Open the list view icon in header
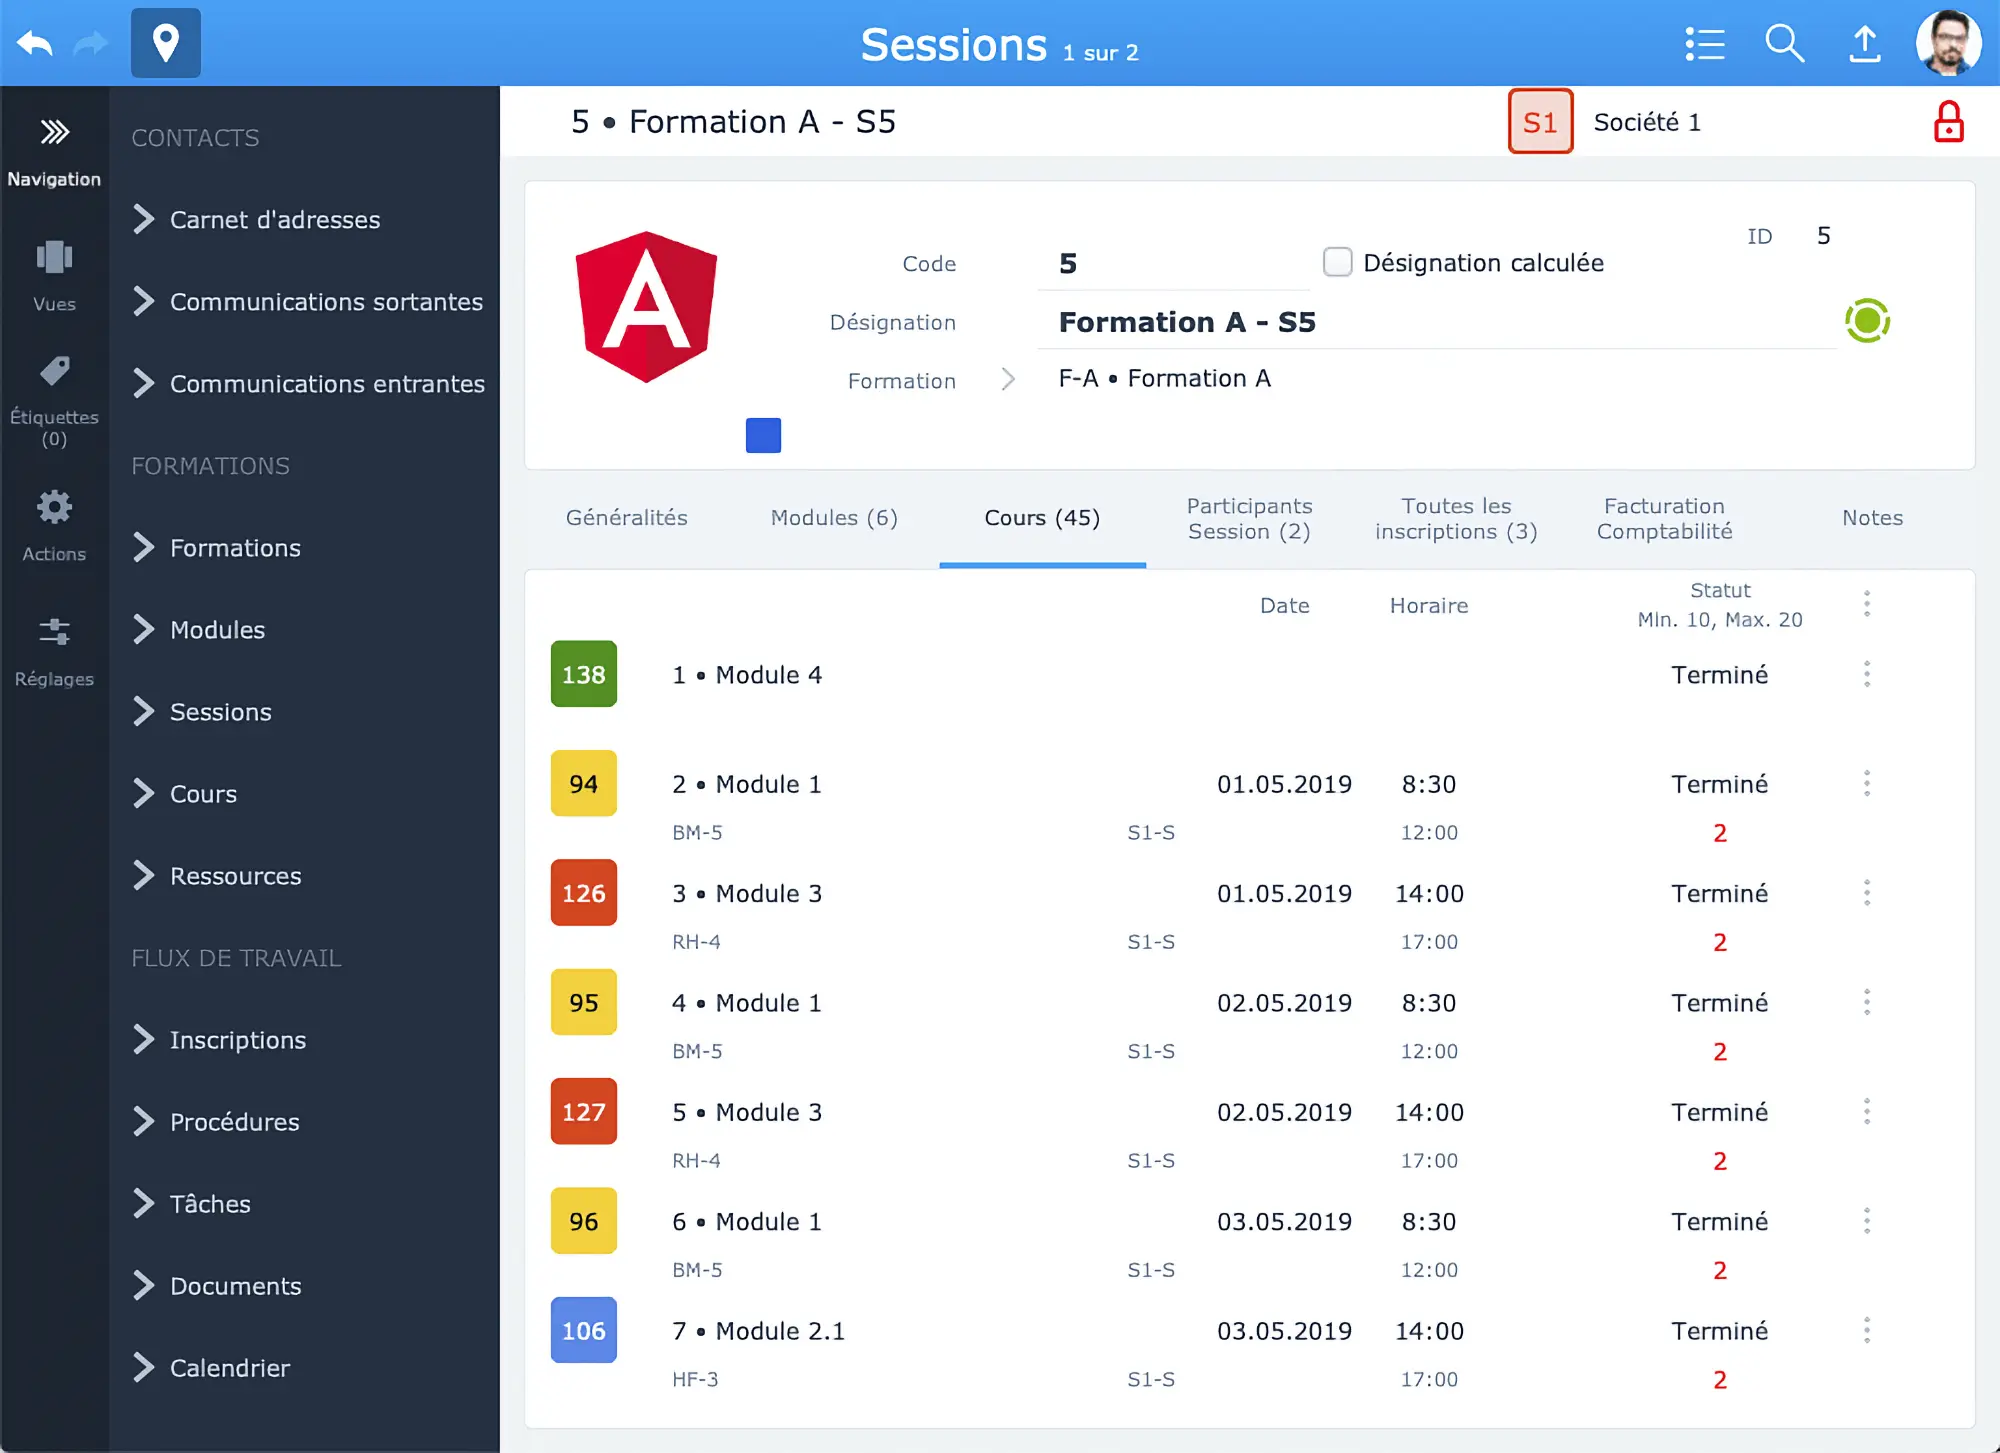 [x=1705, y=44]
